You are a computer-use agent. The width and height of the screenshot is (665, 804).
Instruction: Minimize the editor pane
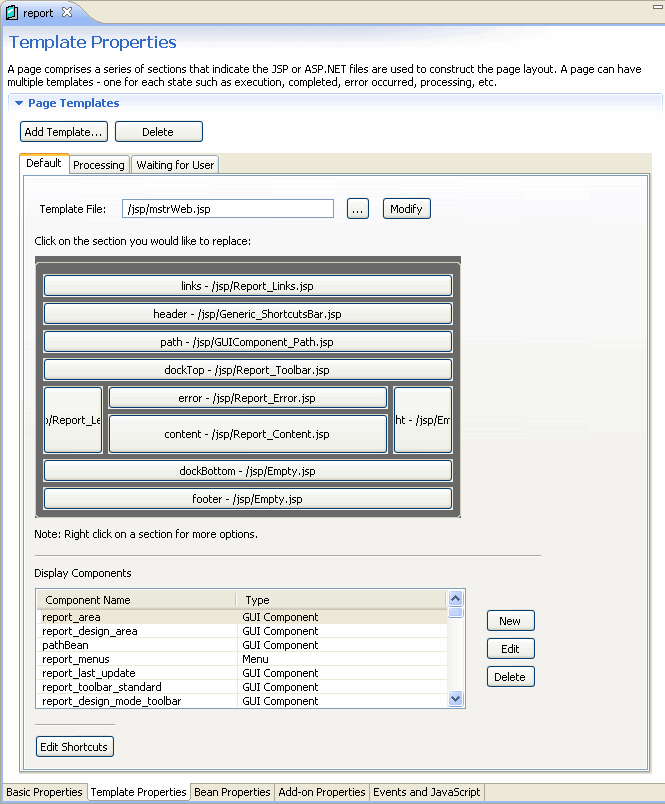tap(657, 7)
